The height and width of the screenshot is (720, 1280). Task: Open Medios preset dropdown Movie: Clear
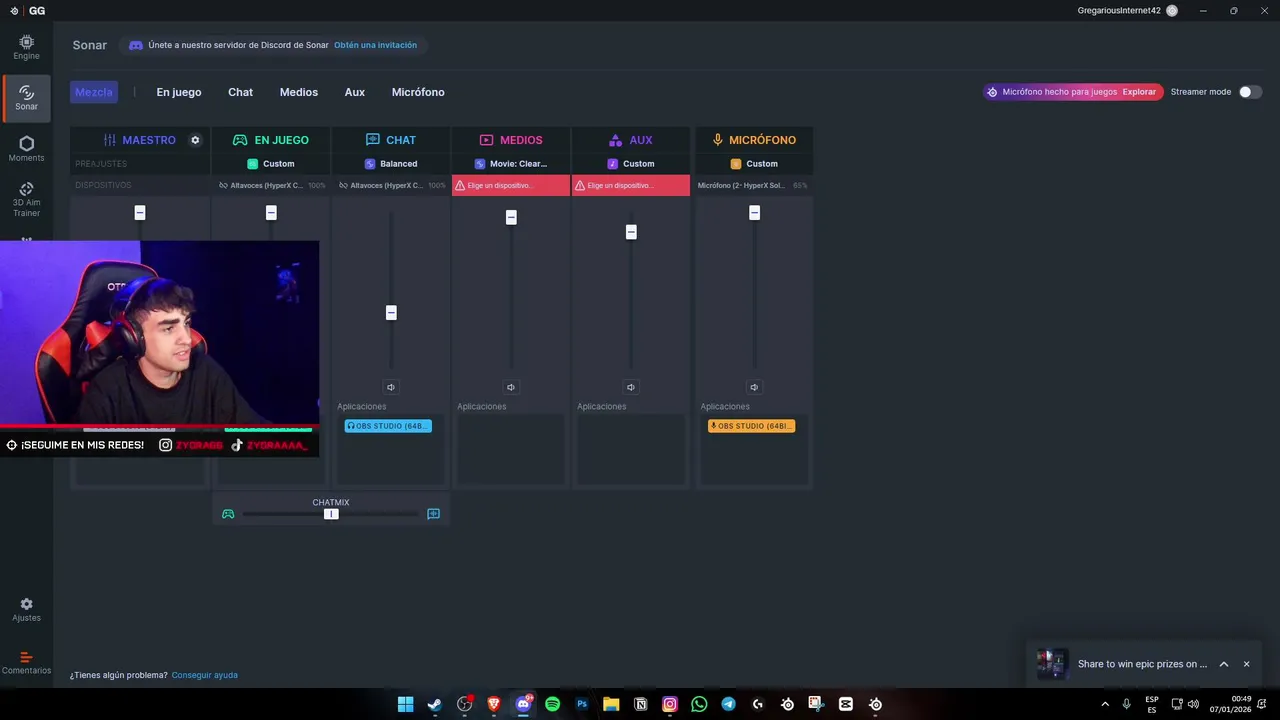[x=511, y=164]
